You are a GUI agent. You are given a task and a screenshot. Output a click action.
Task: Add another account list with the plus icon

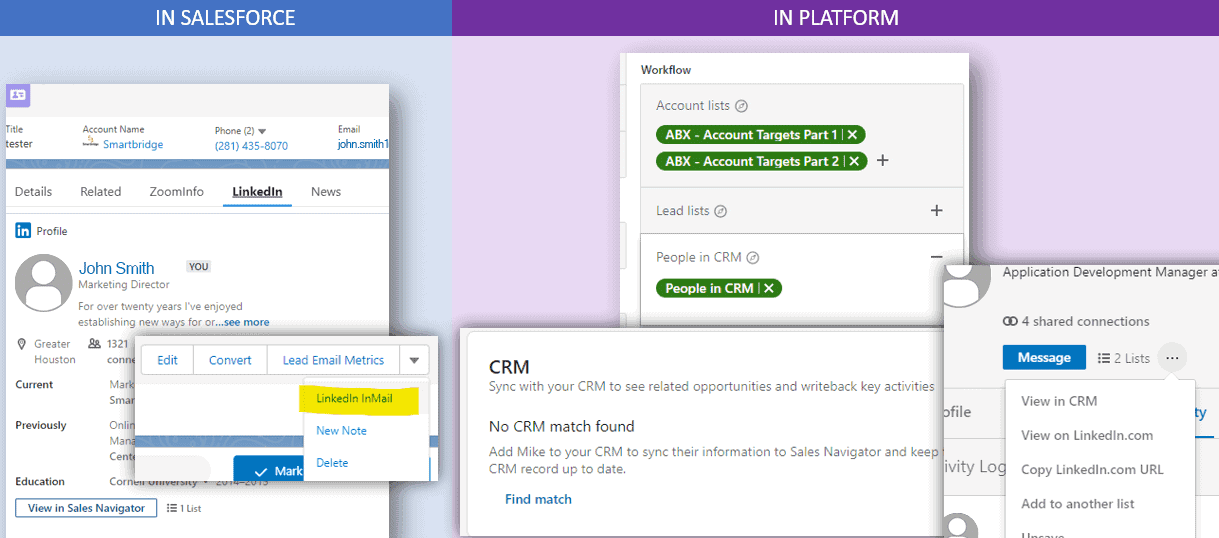(x=883, y=160)
